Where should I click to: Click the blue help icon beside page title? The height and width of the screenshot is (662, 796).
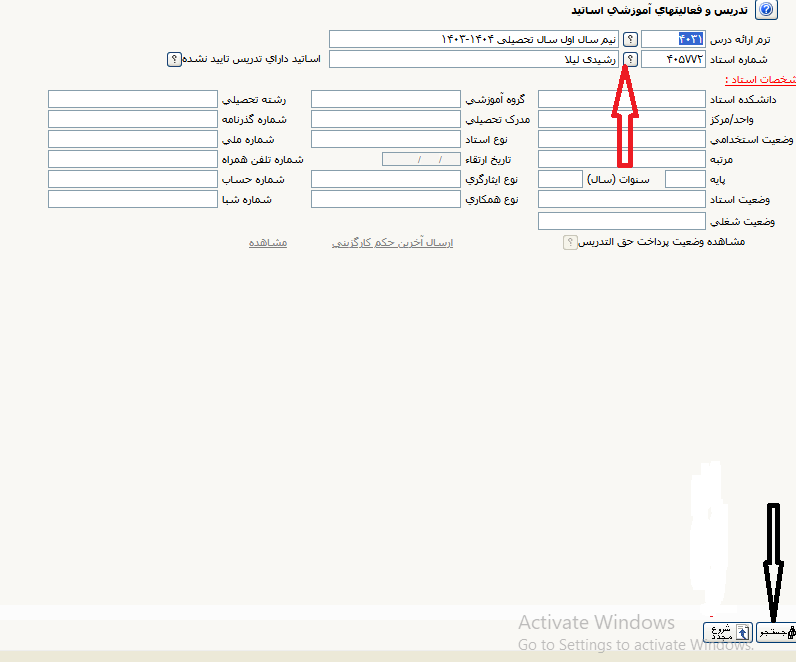pyautogui.click(x=766, y=10)
